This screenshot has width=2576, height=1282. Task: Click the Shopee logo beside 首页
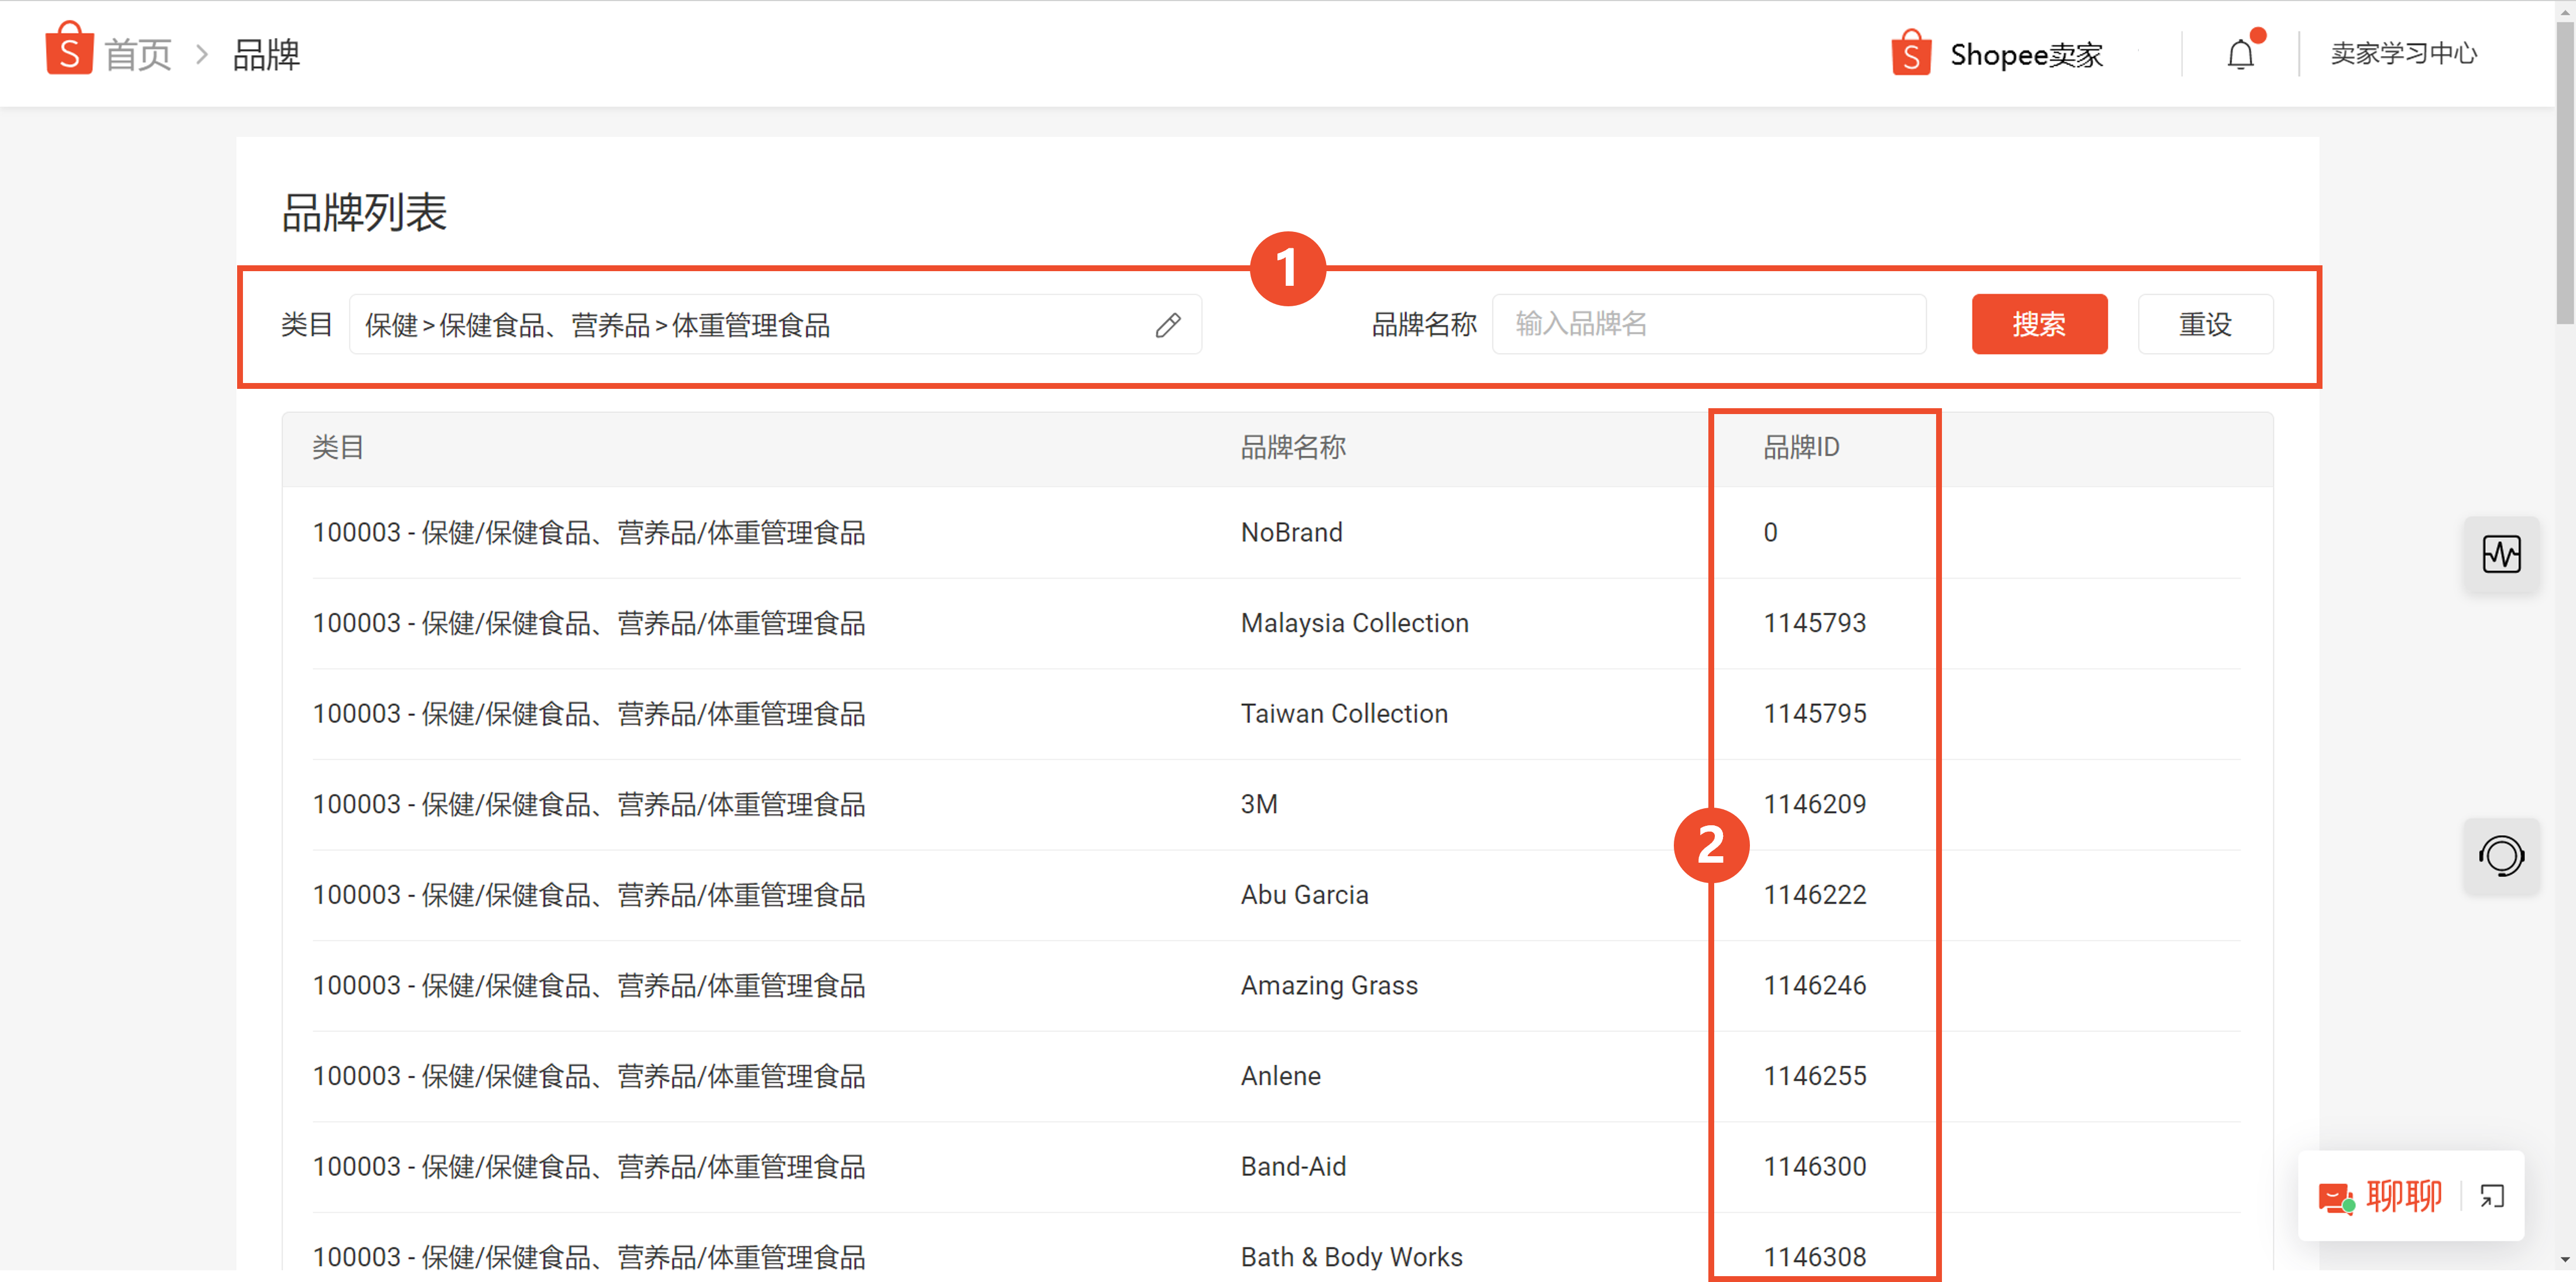point(69,49)
